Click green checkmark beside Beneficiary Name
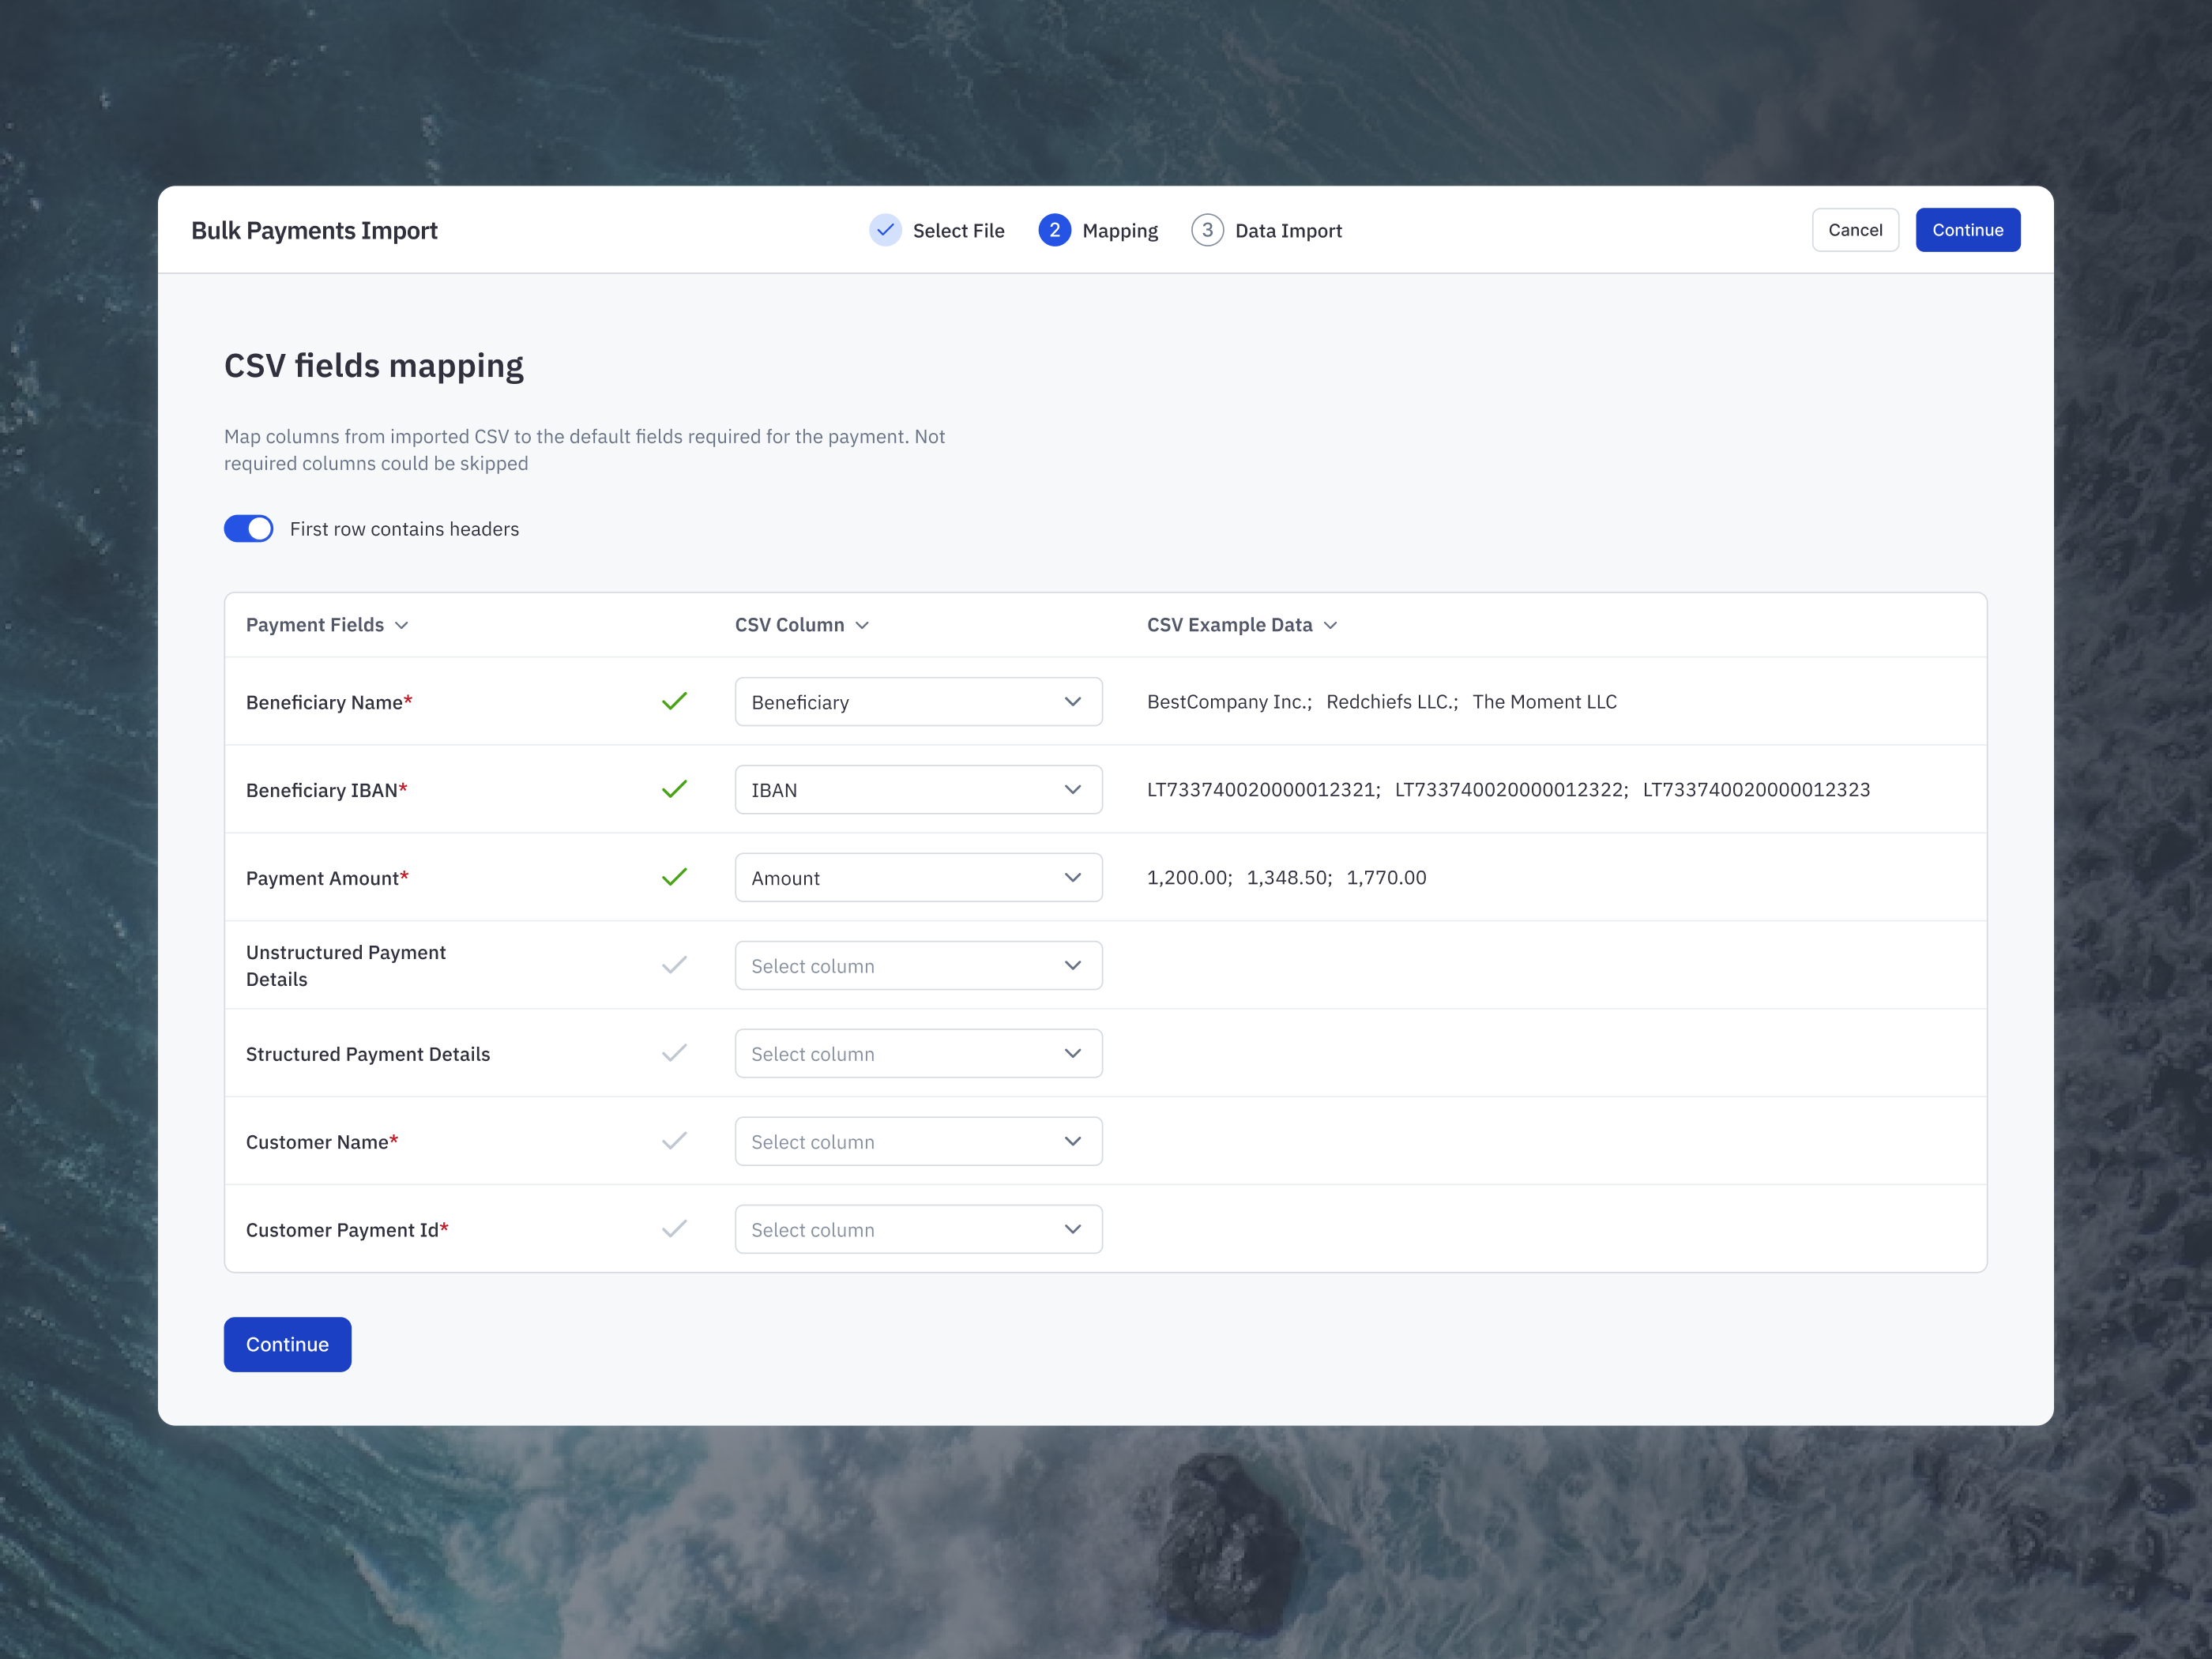2212x1659 pixels. (x=675, y=701)
